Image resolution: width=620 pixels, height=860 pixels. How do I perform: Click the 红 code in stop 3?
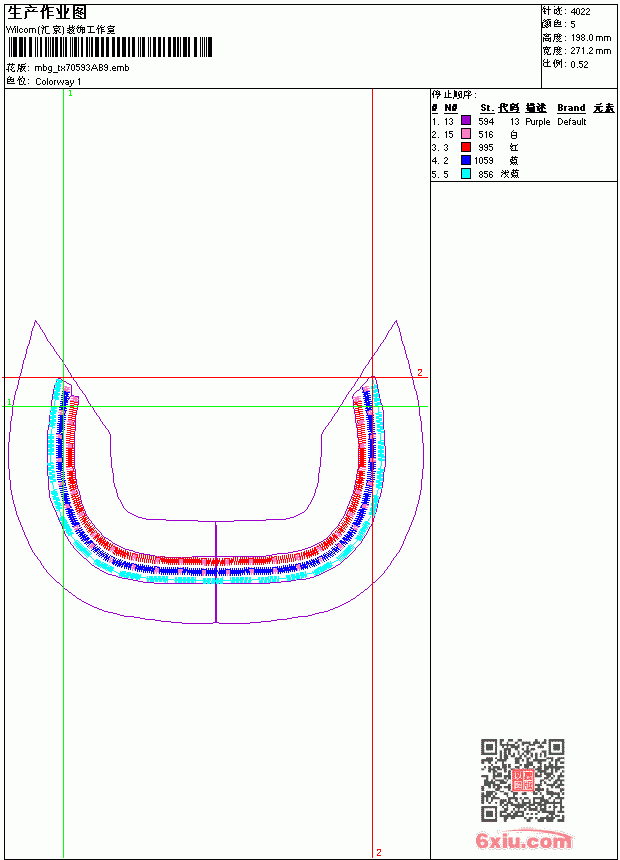(514, 148)
